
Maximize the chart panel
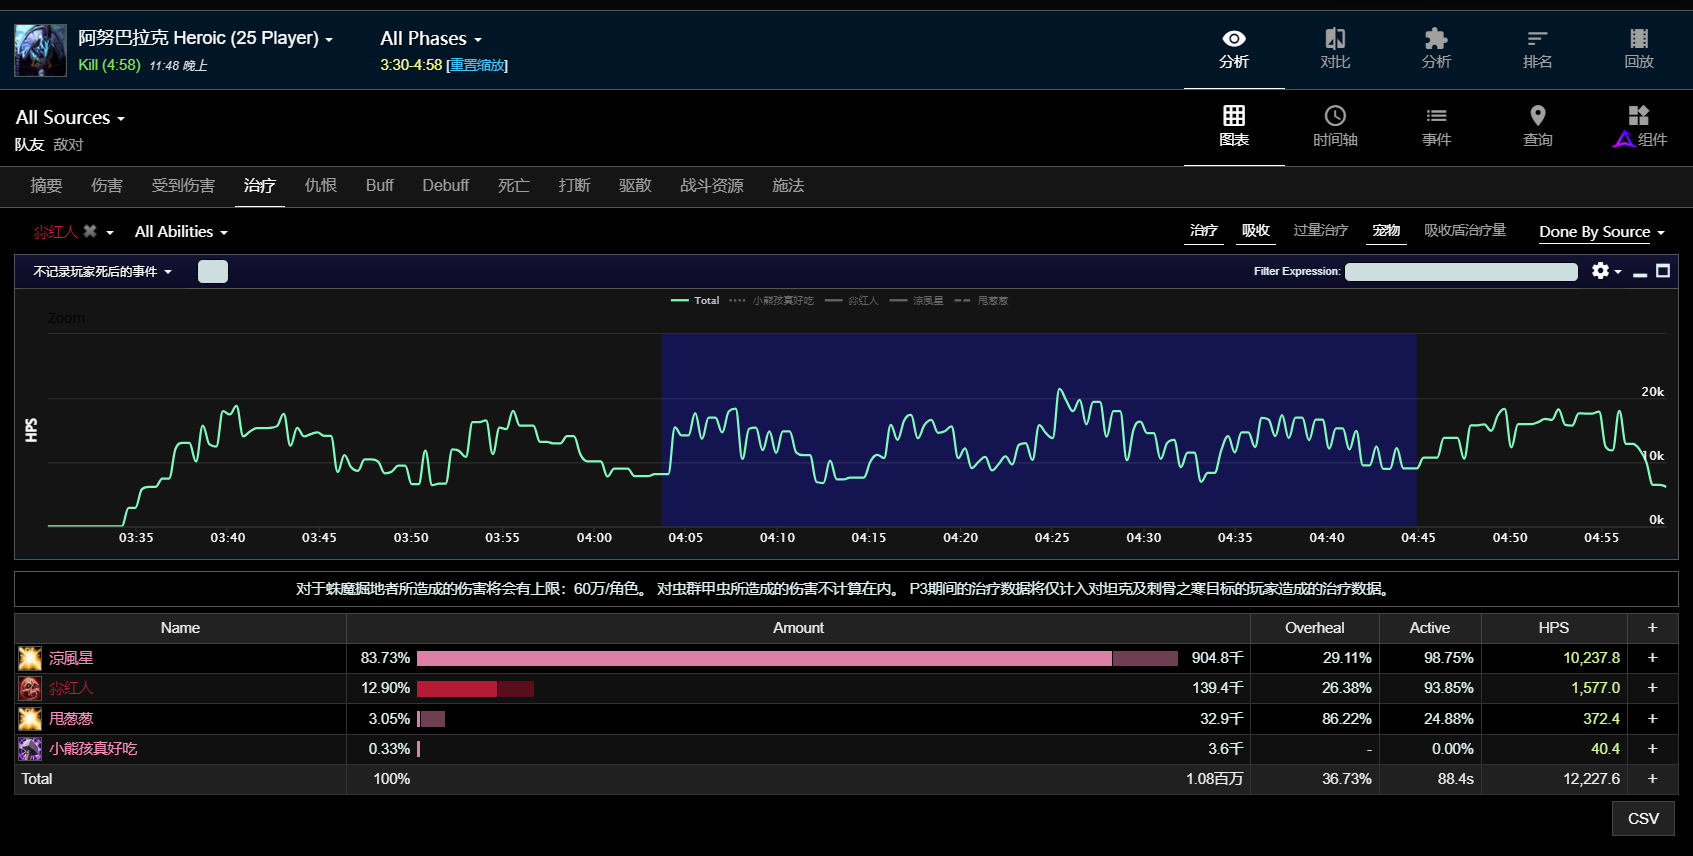pyautogui.click(x=1663, y=271)
